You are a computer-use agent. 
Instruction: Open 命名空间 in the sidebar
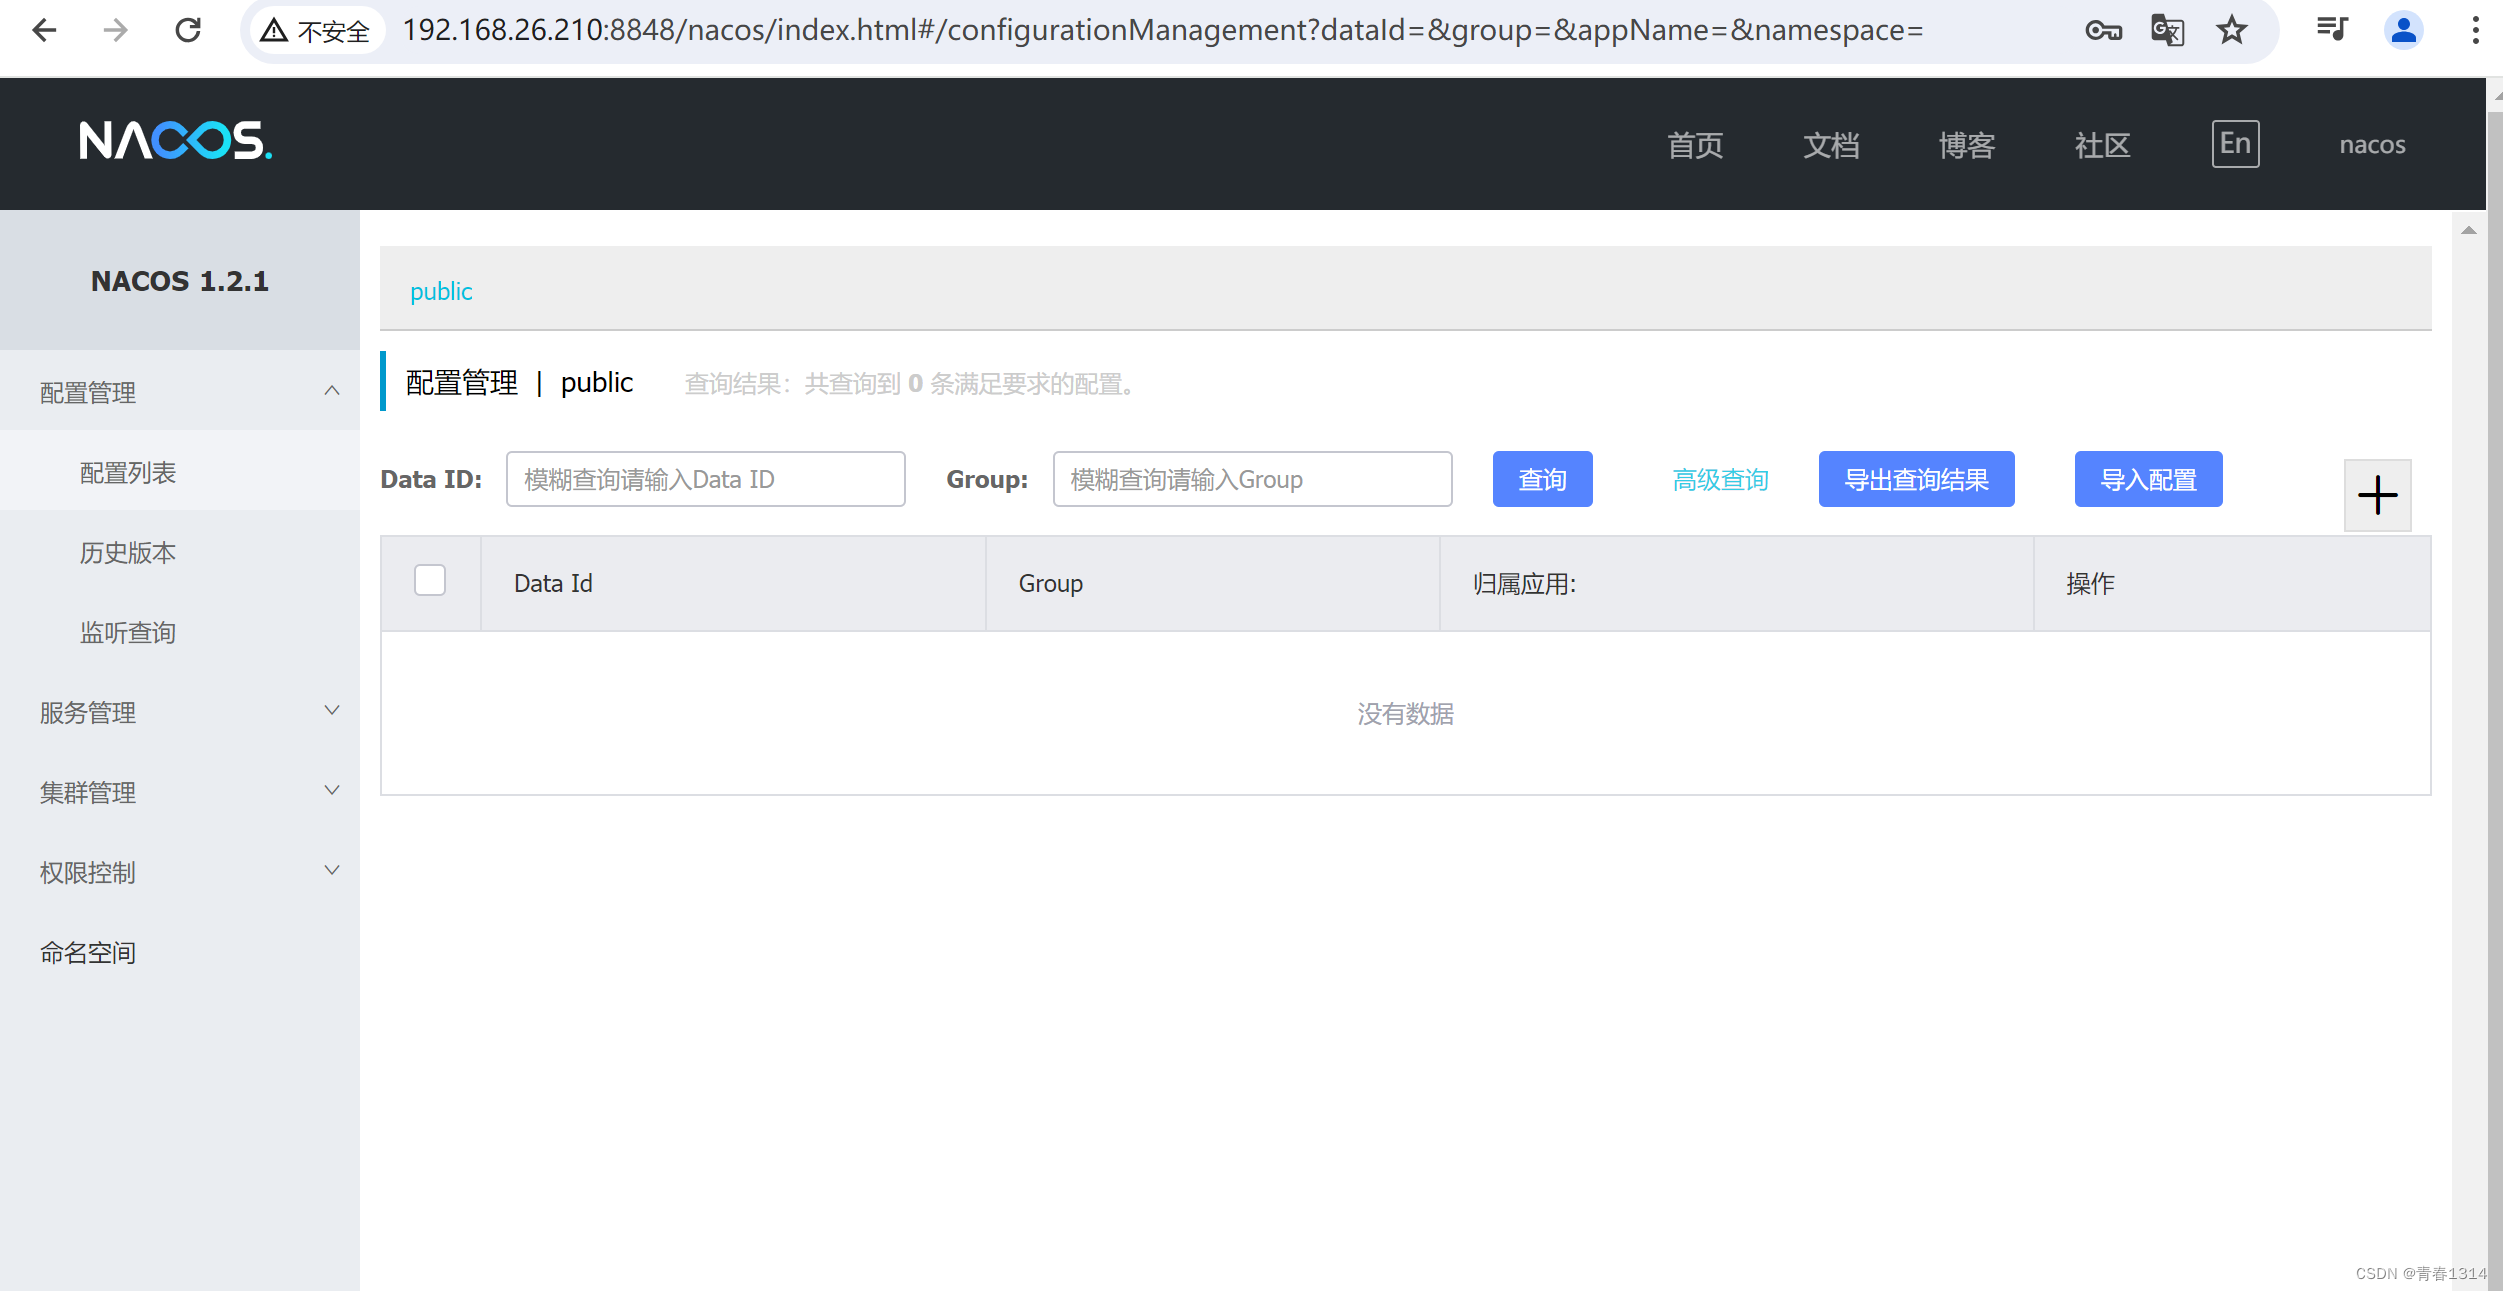point(180,951)
